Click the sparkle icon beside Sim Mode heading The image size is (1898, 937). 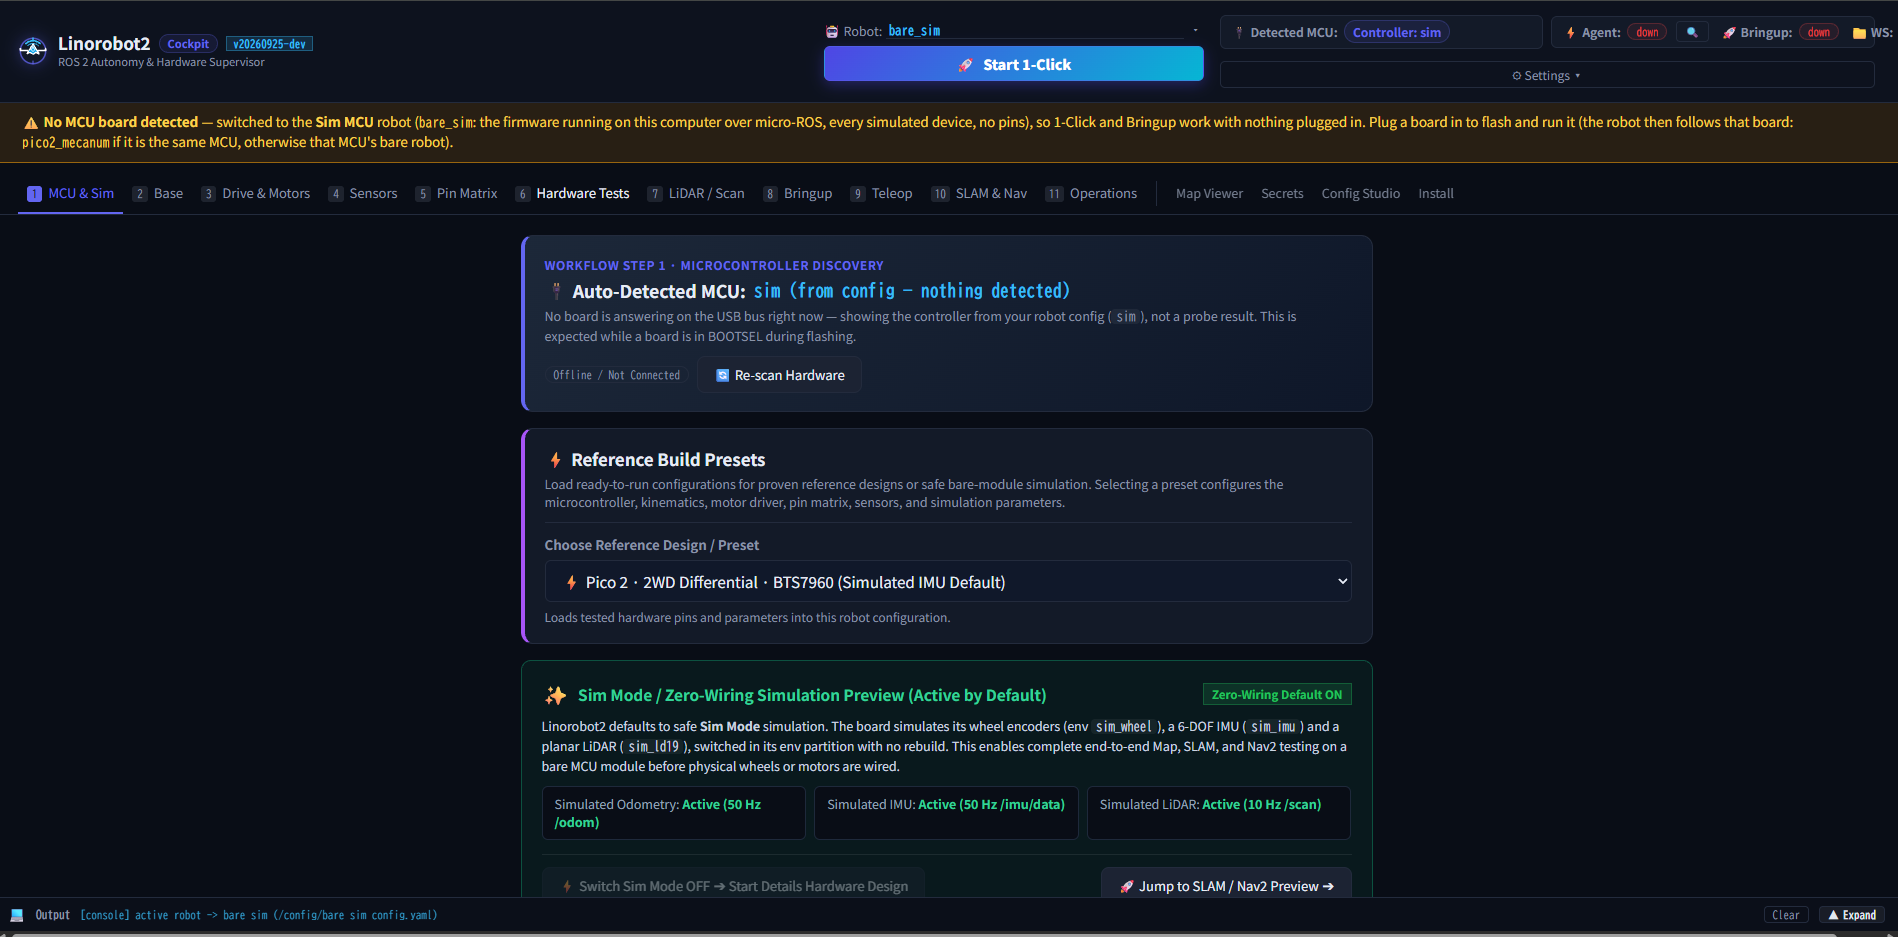pyautogui.click(x=556, y=695)
